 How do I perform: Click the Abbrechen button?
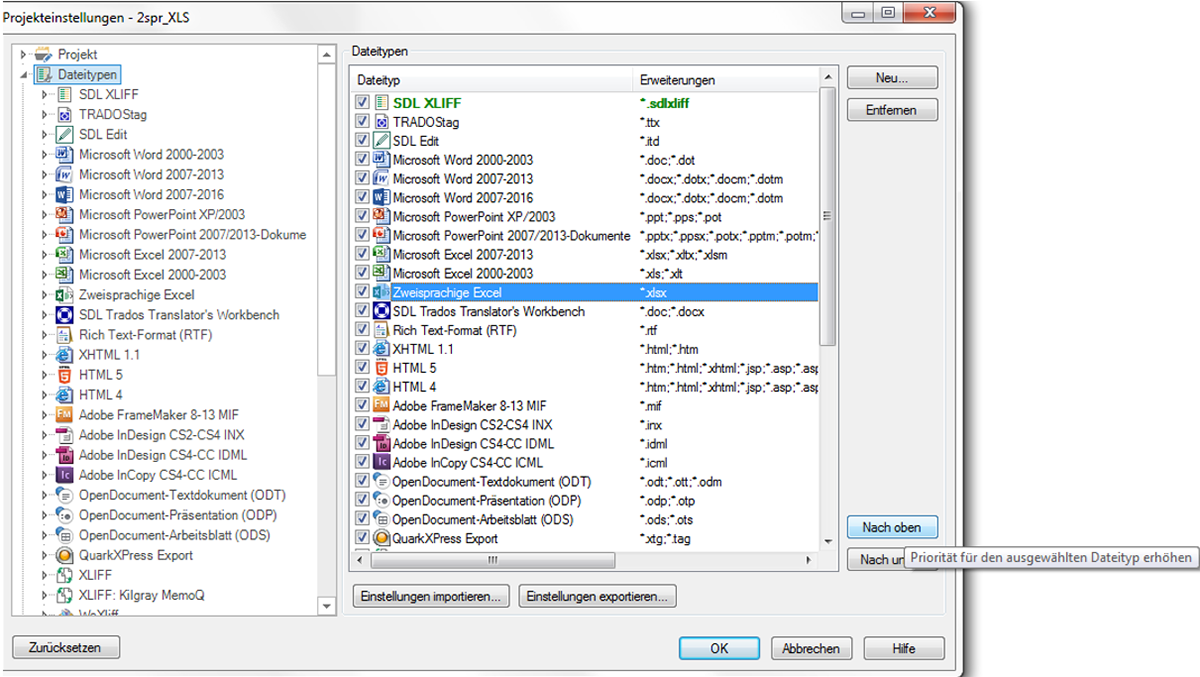coord(811,648)
